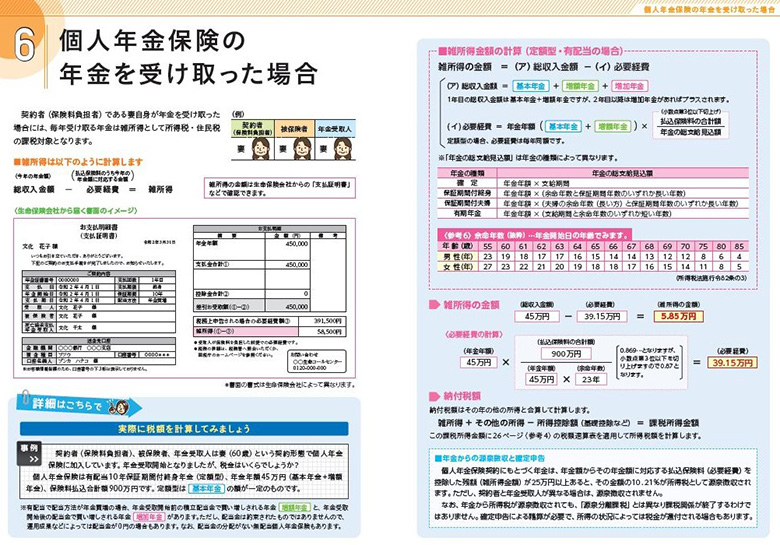Click the pink arrow marker beside 雑所得の金額
Image resolution: width=780 pixels, height=545 pixels.
(x=434, y=305)
